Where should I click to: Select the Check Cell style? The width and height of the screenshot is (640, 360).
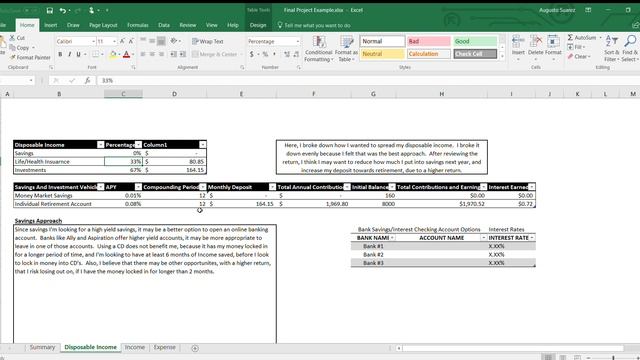click(x=475, y=54)
